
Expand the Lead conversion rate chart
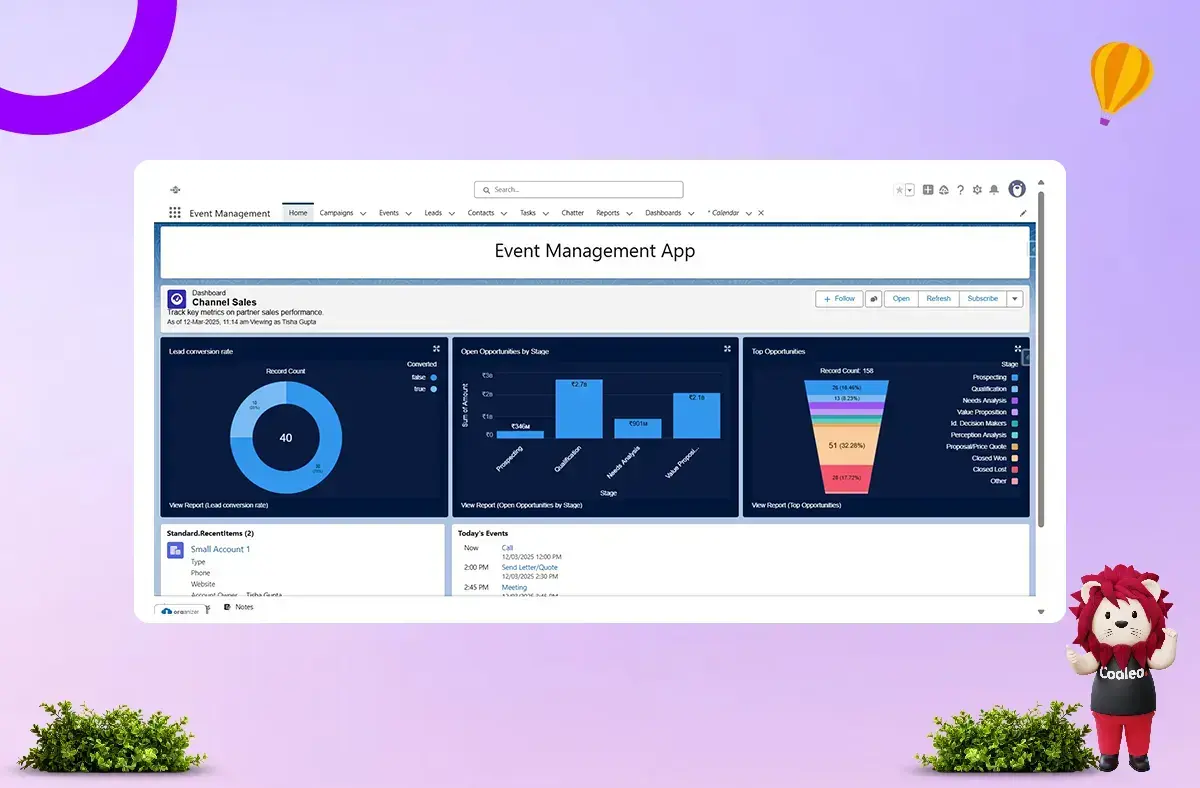pyautogui.click(x=436, y=349)
